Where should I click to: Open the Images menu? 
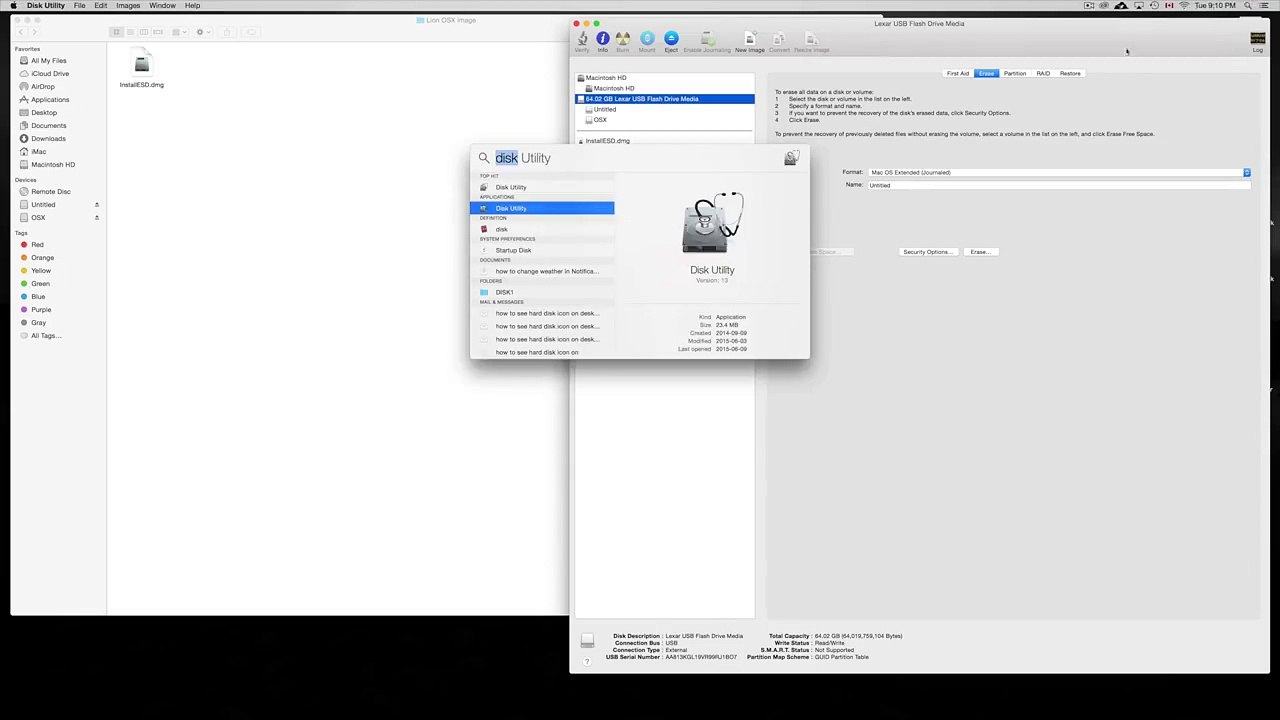(x=128, y=6)
